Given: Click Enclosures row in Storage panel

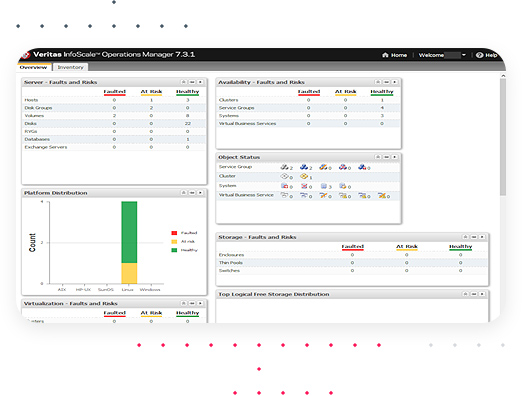Looking at the screenshot, I should click(352, 255).
